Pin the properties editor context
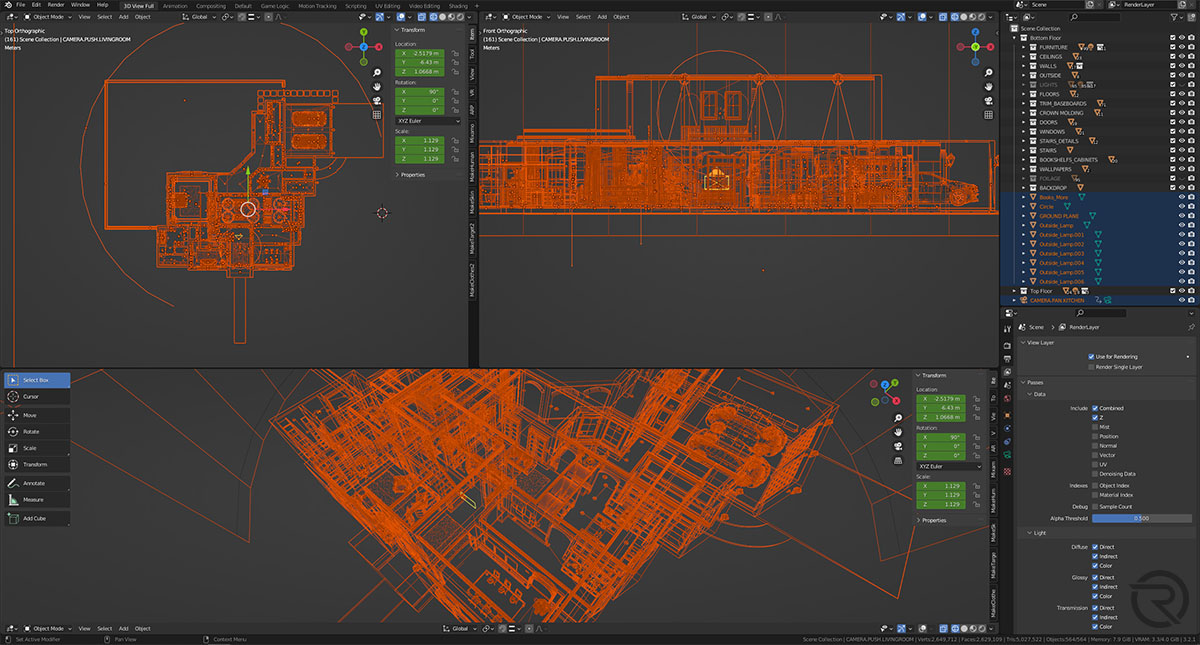The height and width of the screenshot is (645, 1200). tap(1191, 327)
